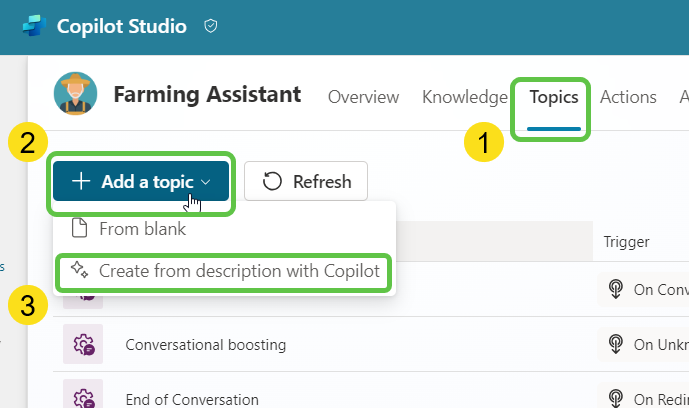Click the Conversational boosting topic icon
Screen dimensions: 689x408
coord(83,344)
